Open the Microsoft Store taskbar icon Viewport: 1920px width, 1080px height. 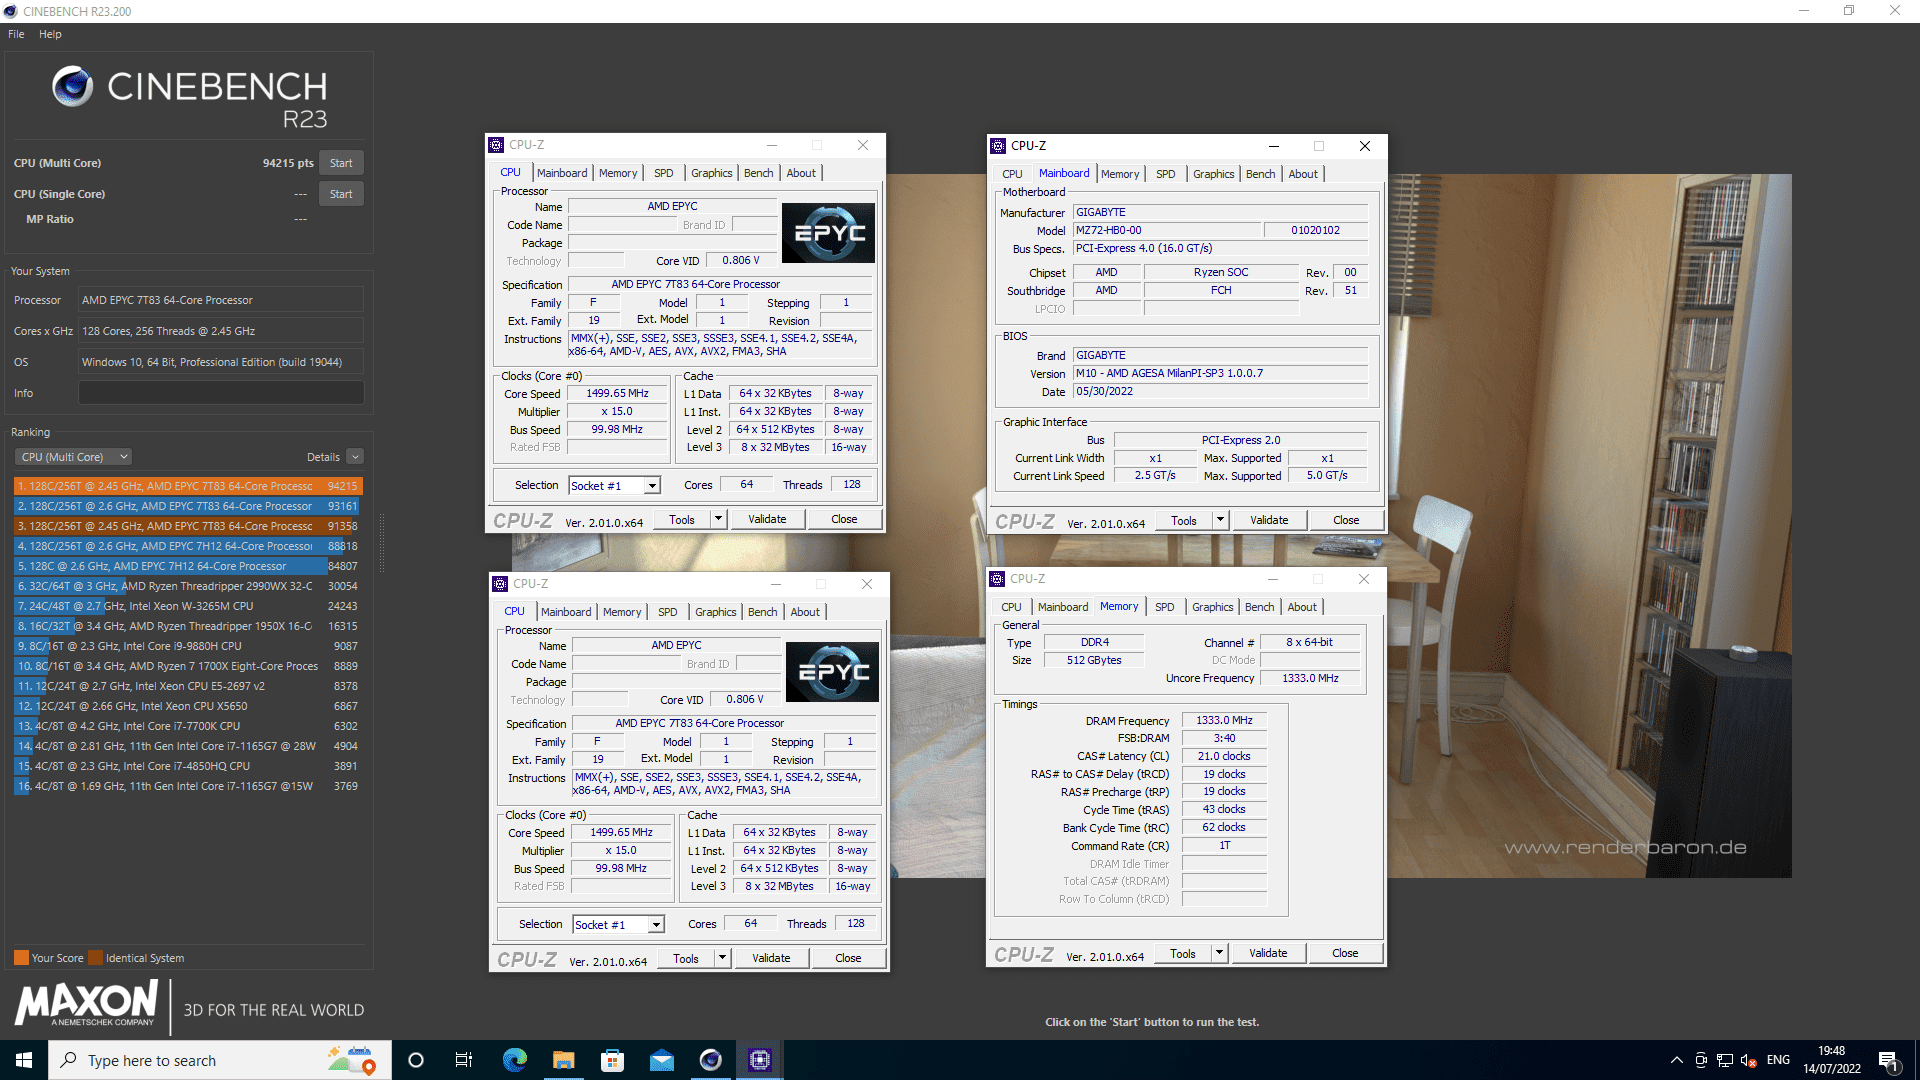tap(612, 1060)
